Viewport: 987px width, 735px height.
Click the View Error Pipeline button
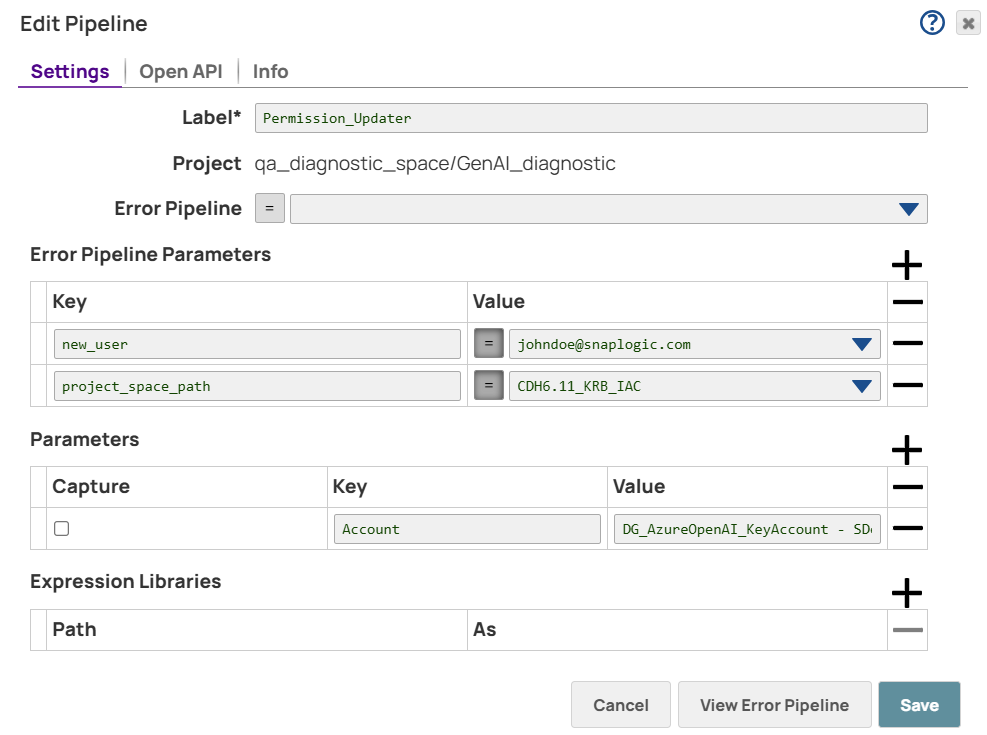point(774,704)
